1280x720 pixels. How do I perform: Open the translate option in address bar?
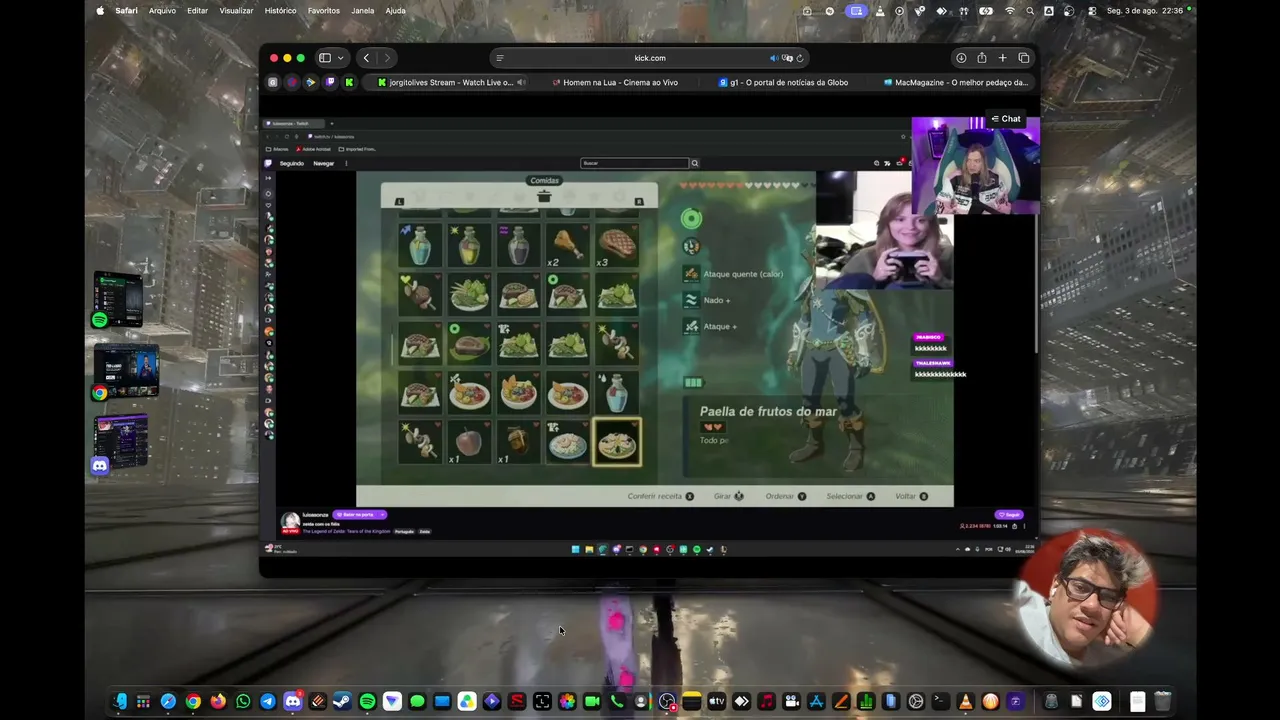tap(787, 58)
